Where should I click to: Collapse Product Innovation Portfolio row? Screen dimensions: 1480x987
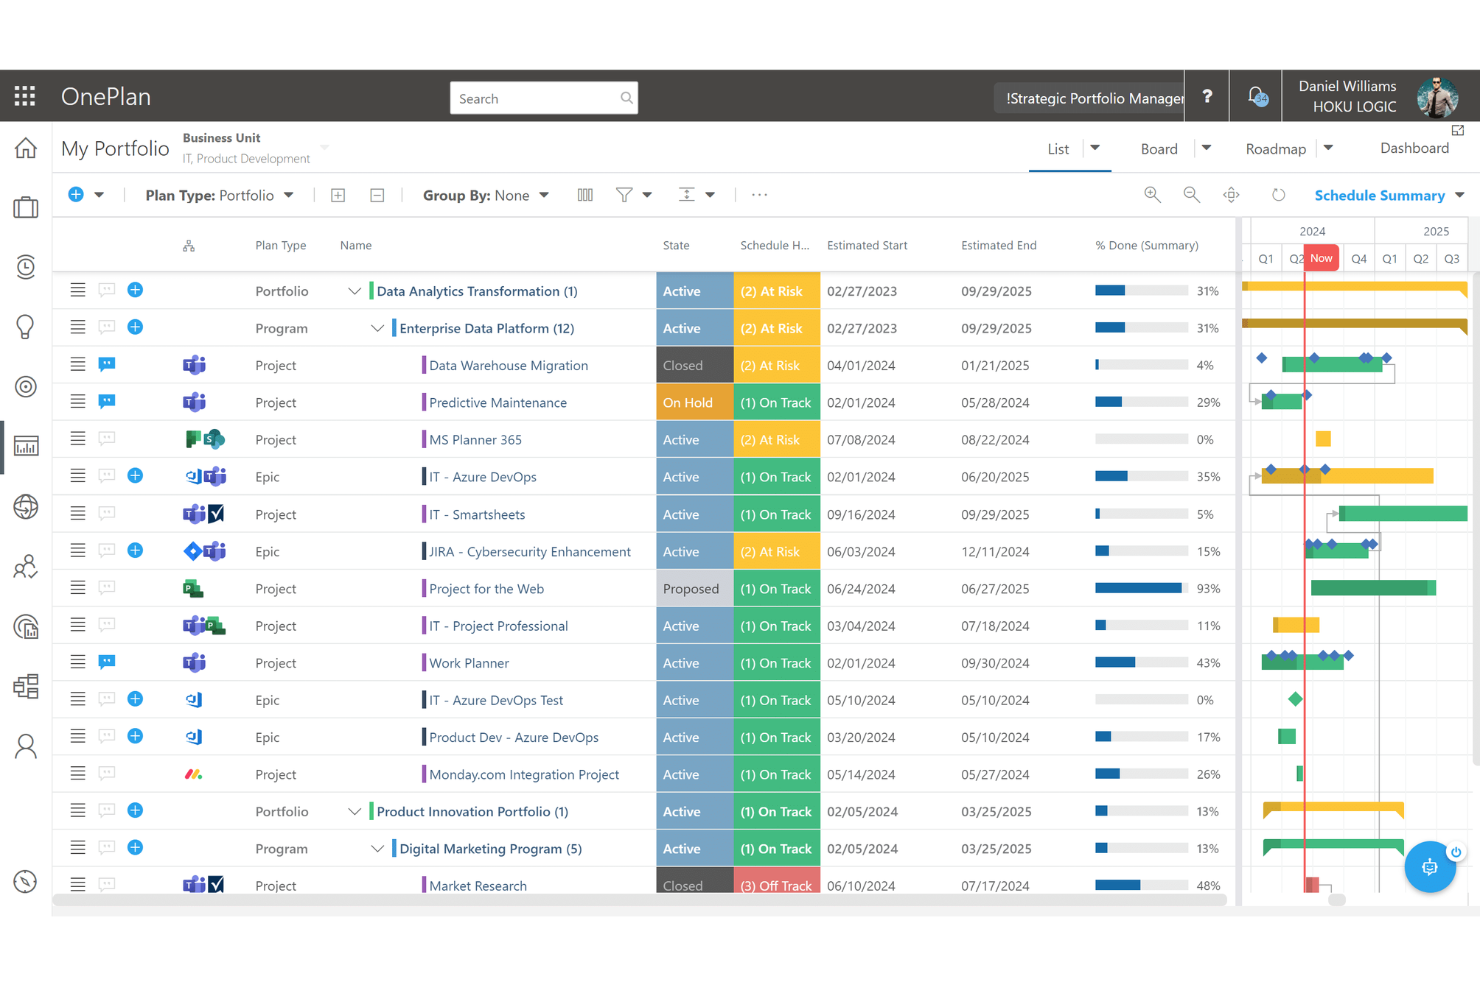click(x=354, y=811)
